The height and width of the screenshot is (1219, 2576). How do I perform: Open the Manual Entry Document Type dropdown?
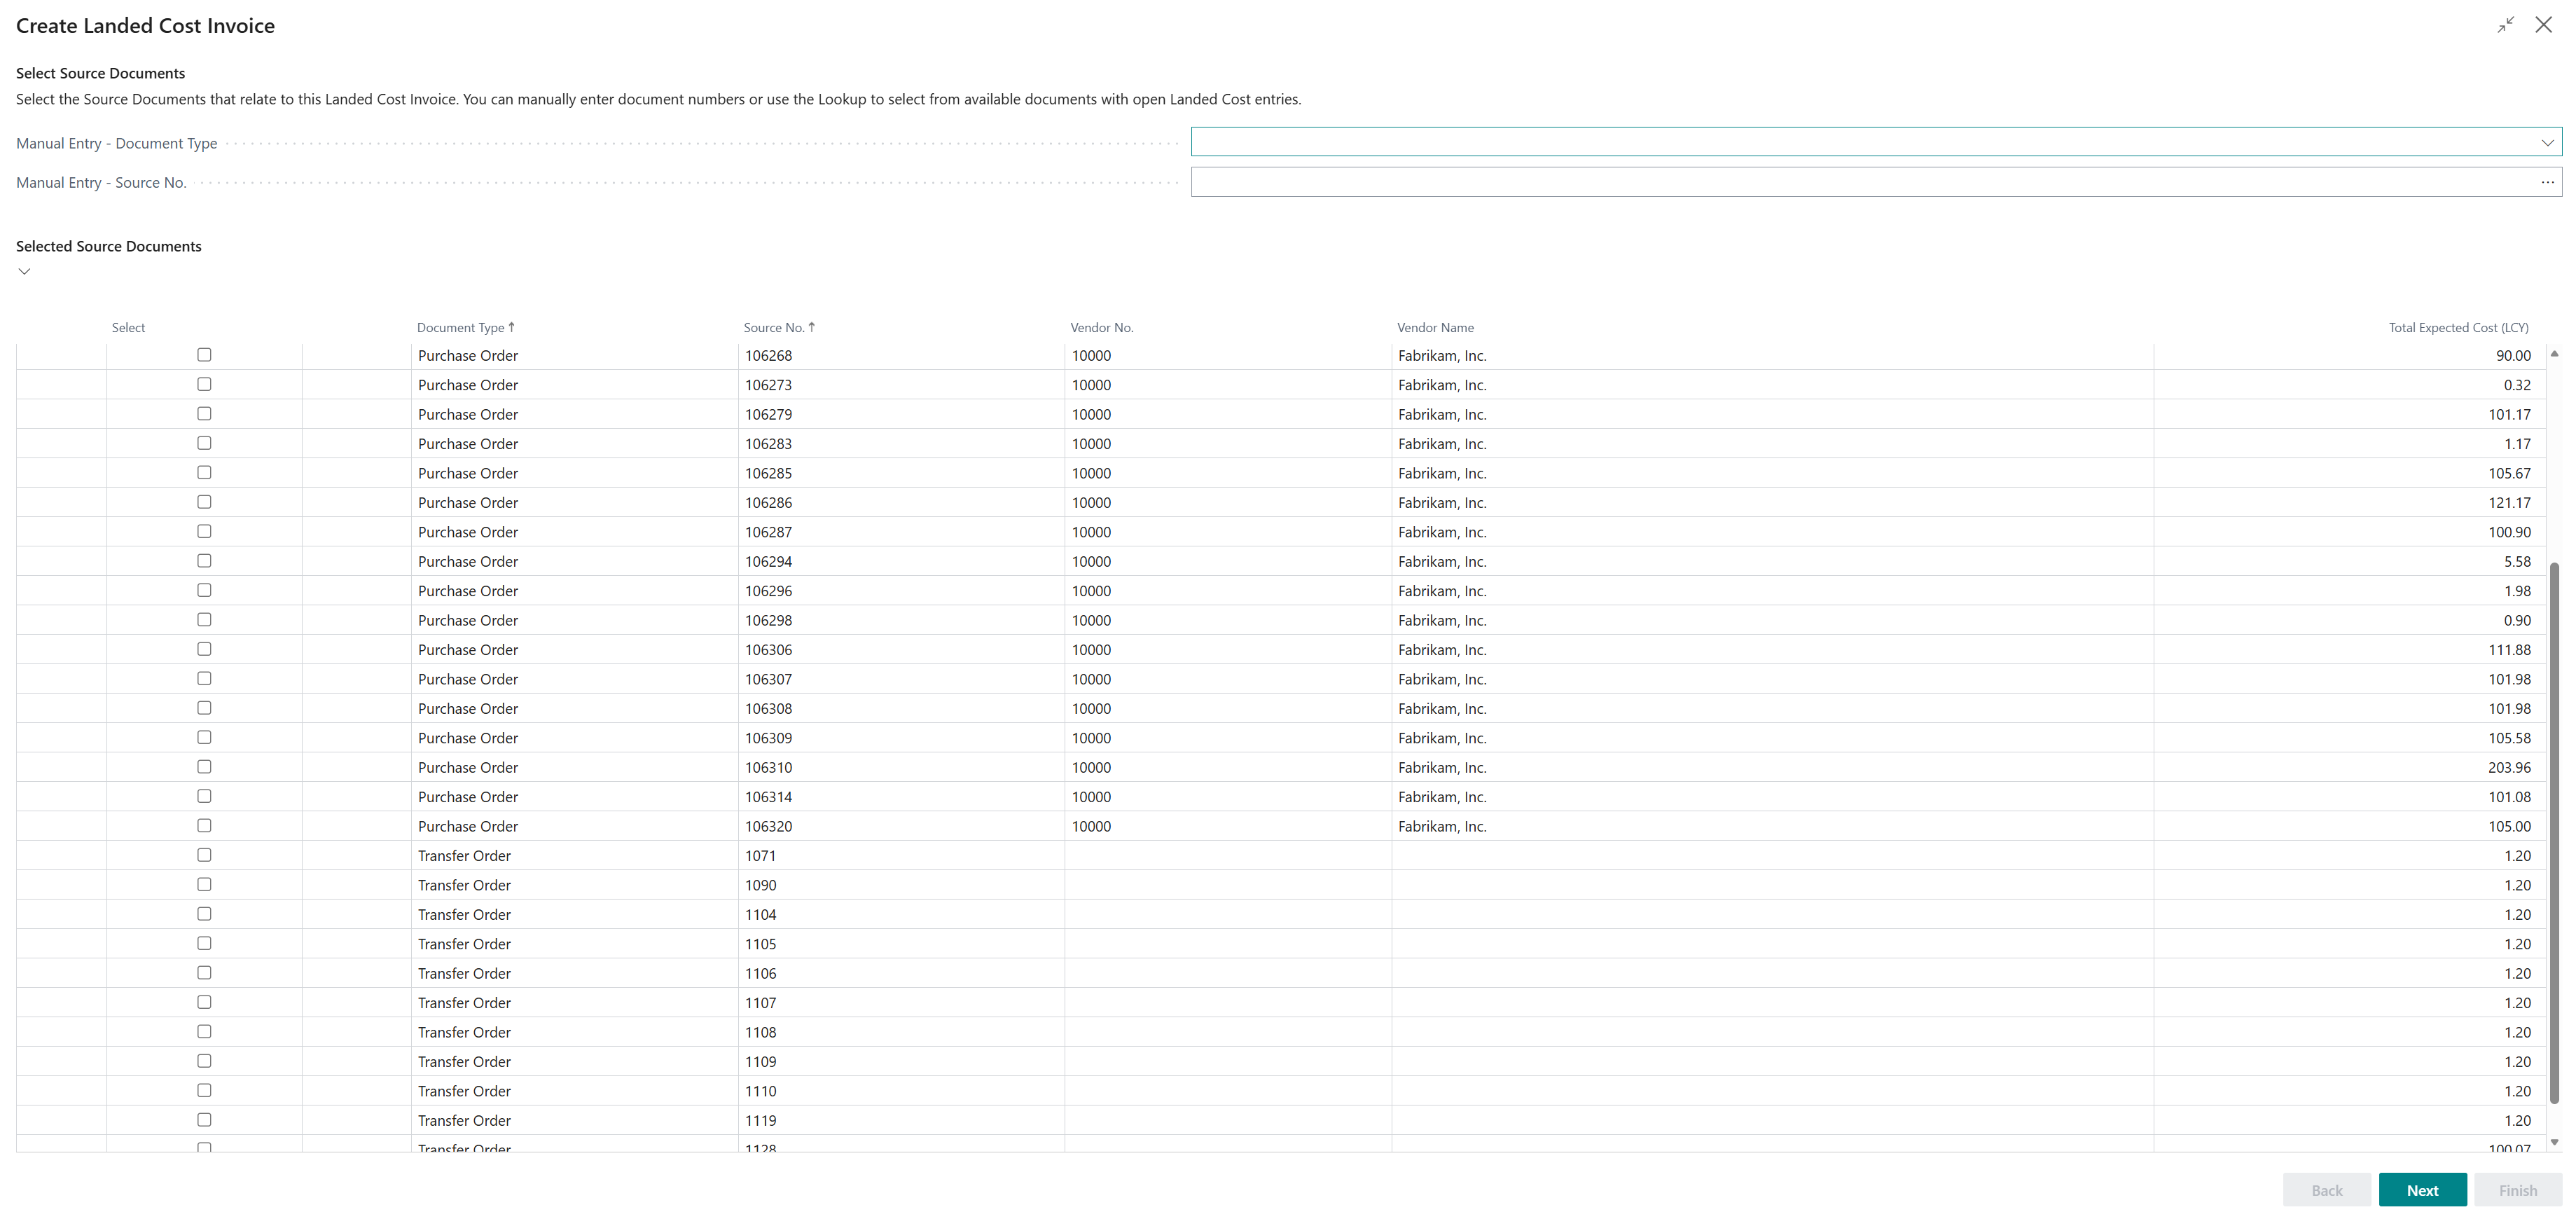pyautogui.click(x=2547, y=143)
